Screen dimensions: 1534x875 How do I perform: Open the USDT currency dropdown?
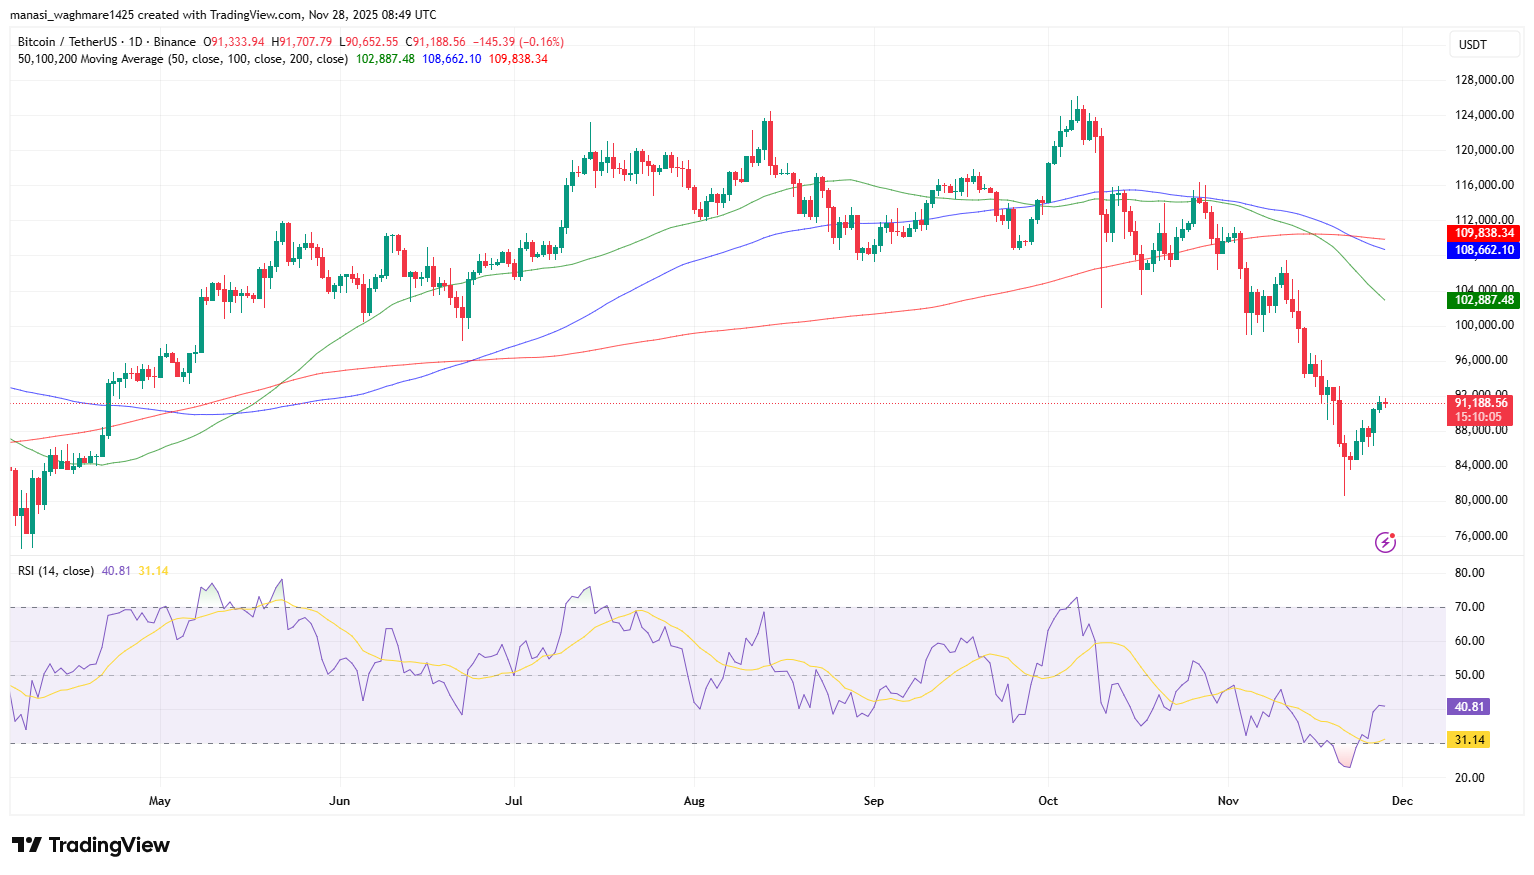coord(1485,44)
